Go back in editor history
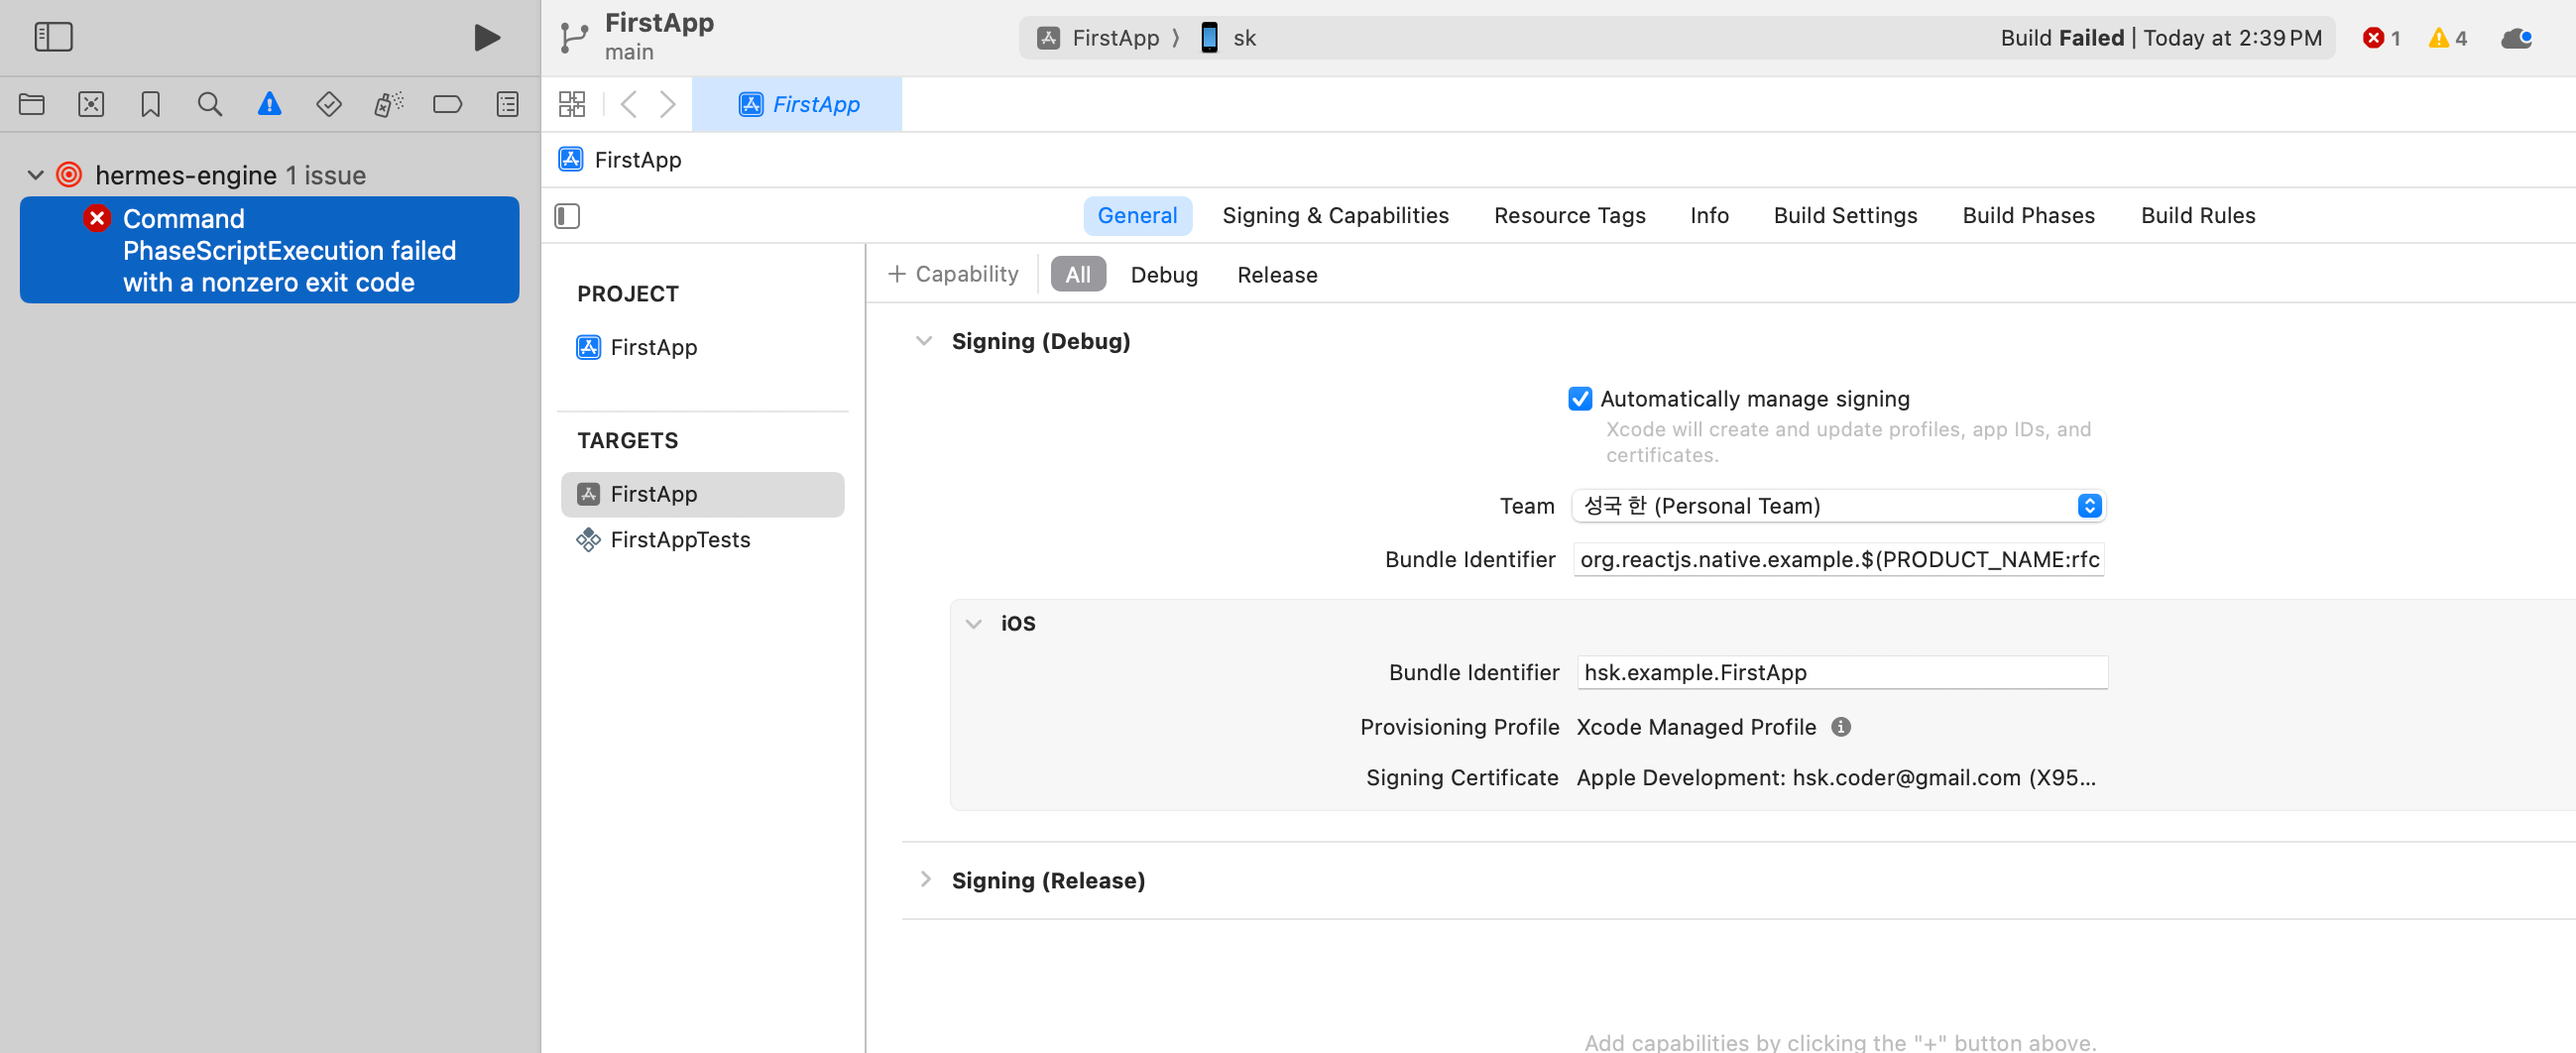This screenshot has width=2576, height=1053. point(628,104)
